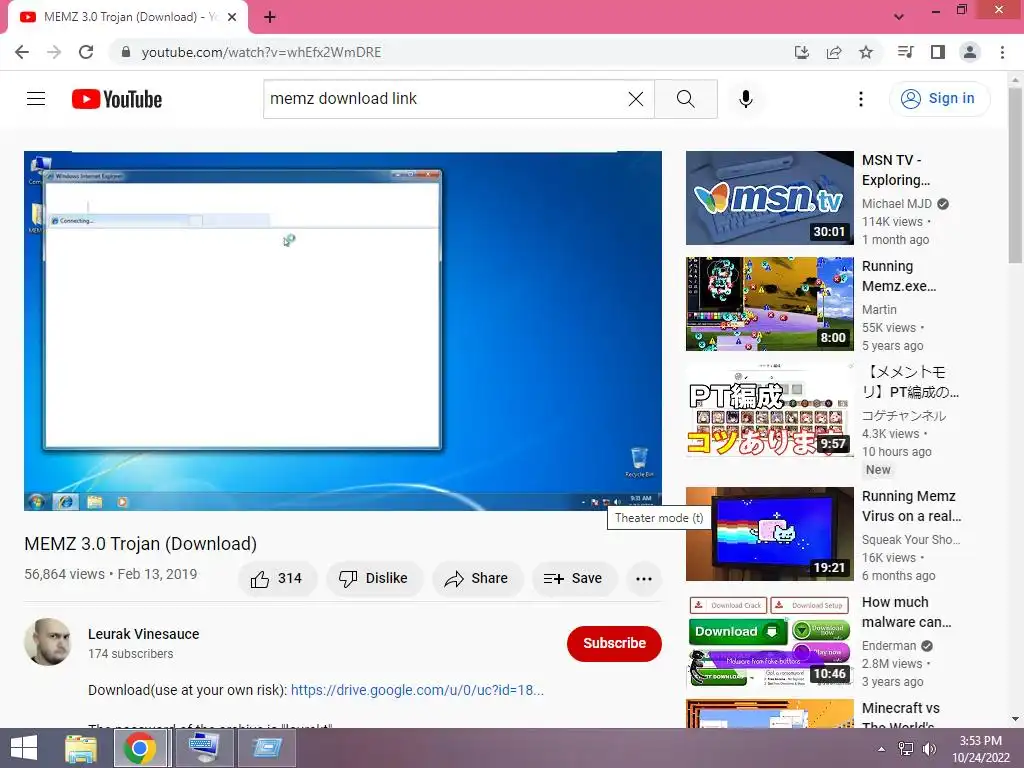The height and width of the screenshot is (768, 1024).
Task: Open the Chrome three-dot menu
Action: tap(1002, 52)
